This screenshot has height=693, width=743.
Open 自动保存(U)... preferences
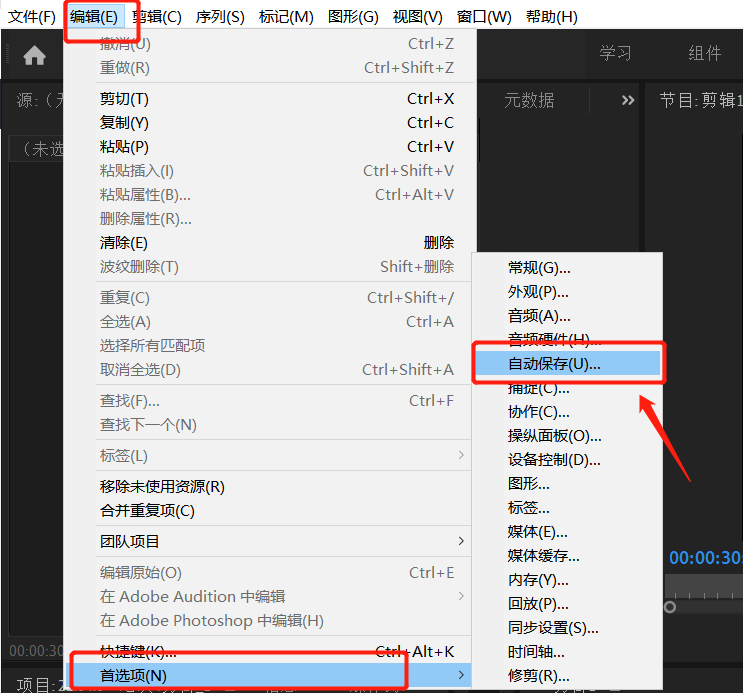(567, 364)
